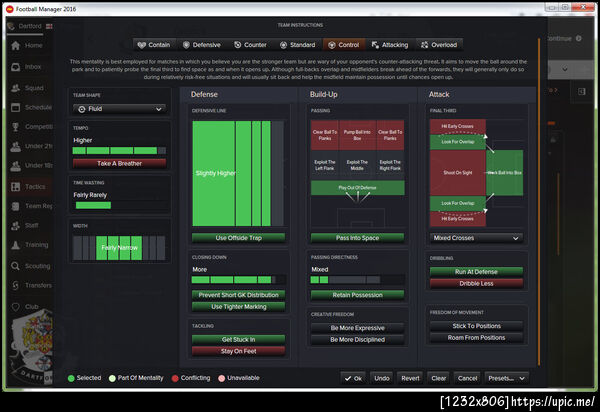Image resolution: width=600 pixels, height=412 pixels.
Task: Click the Clear button
Action: click(x=439, y=378)
